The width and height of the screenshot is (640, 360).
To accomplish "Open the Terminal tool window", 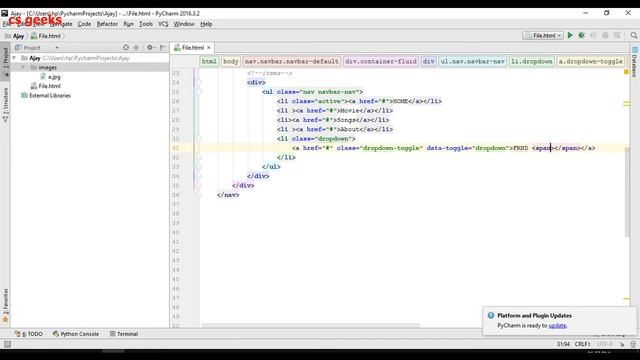I will pyautogui.click(x=124, y=334).
